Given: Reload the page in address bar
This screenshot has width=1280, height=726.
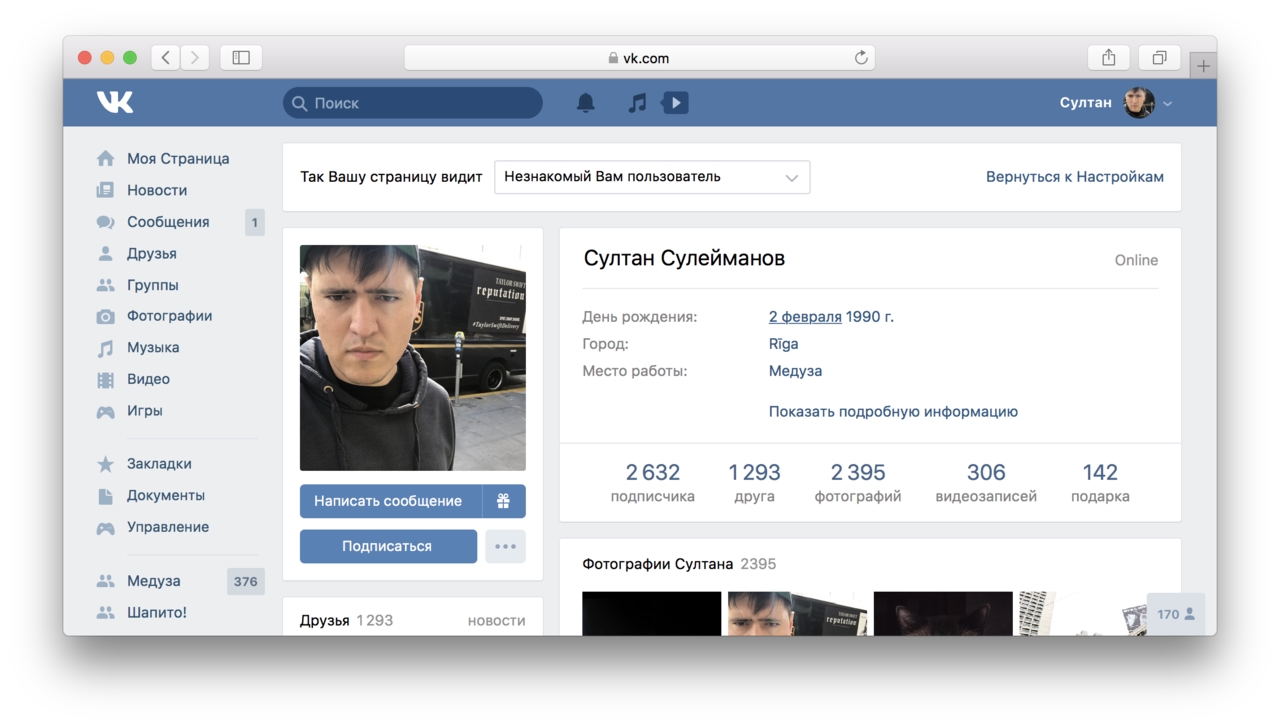Looking at the screenshot, I should pos(860,58).
